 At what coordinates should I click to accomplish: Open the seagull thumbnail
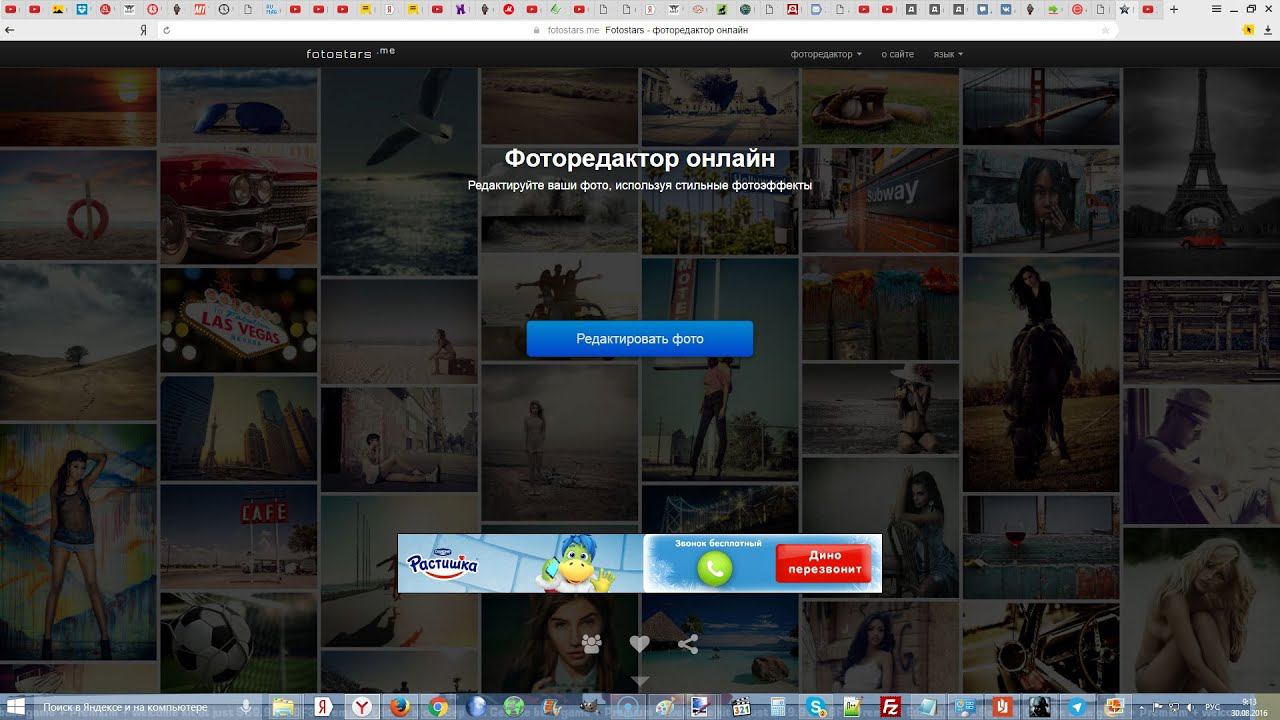tap(399, 172)
